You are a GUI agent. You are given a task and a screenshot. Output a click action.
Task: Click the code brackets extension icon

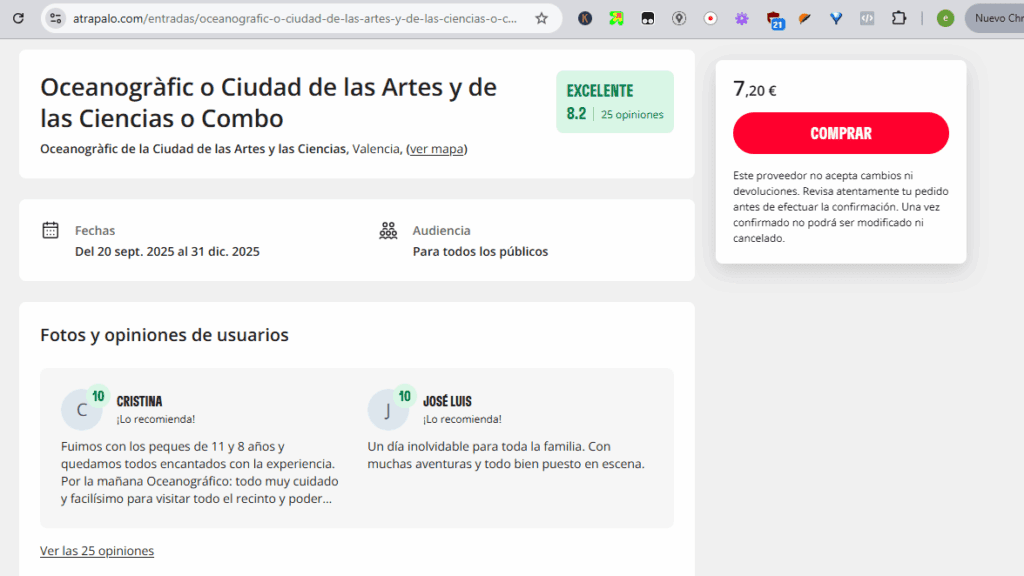(x=867, y=18)
